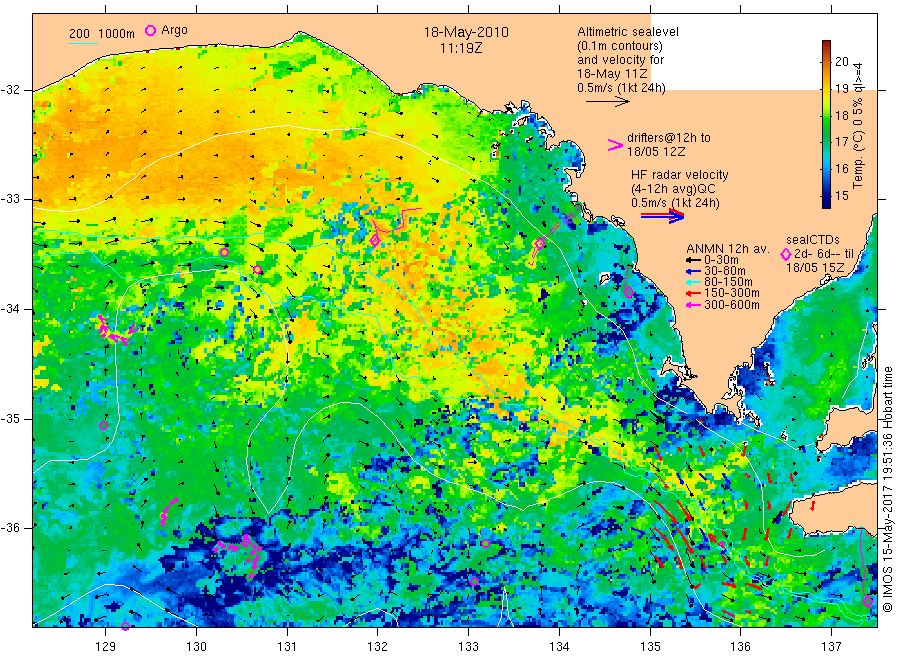Click the '18/05 15Z' seal CTD time text

click(815, 268)
